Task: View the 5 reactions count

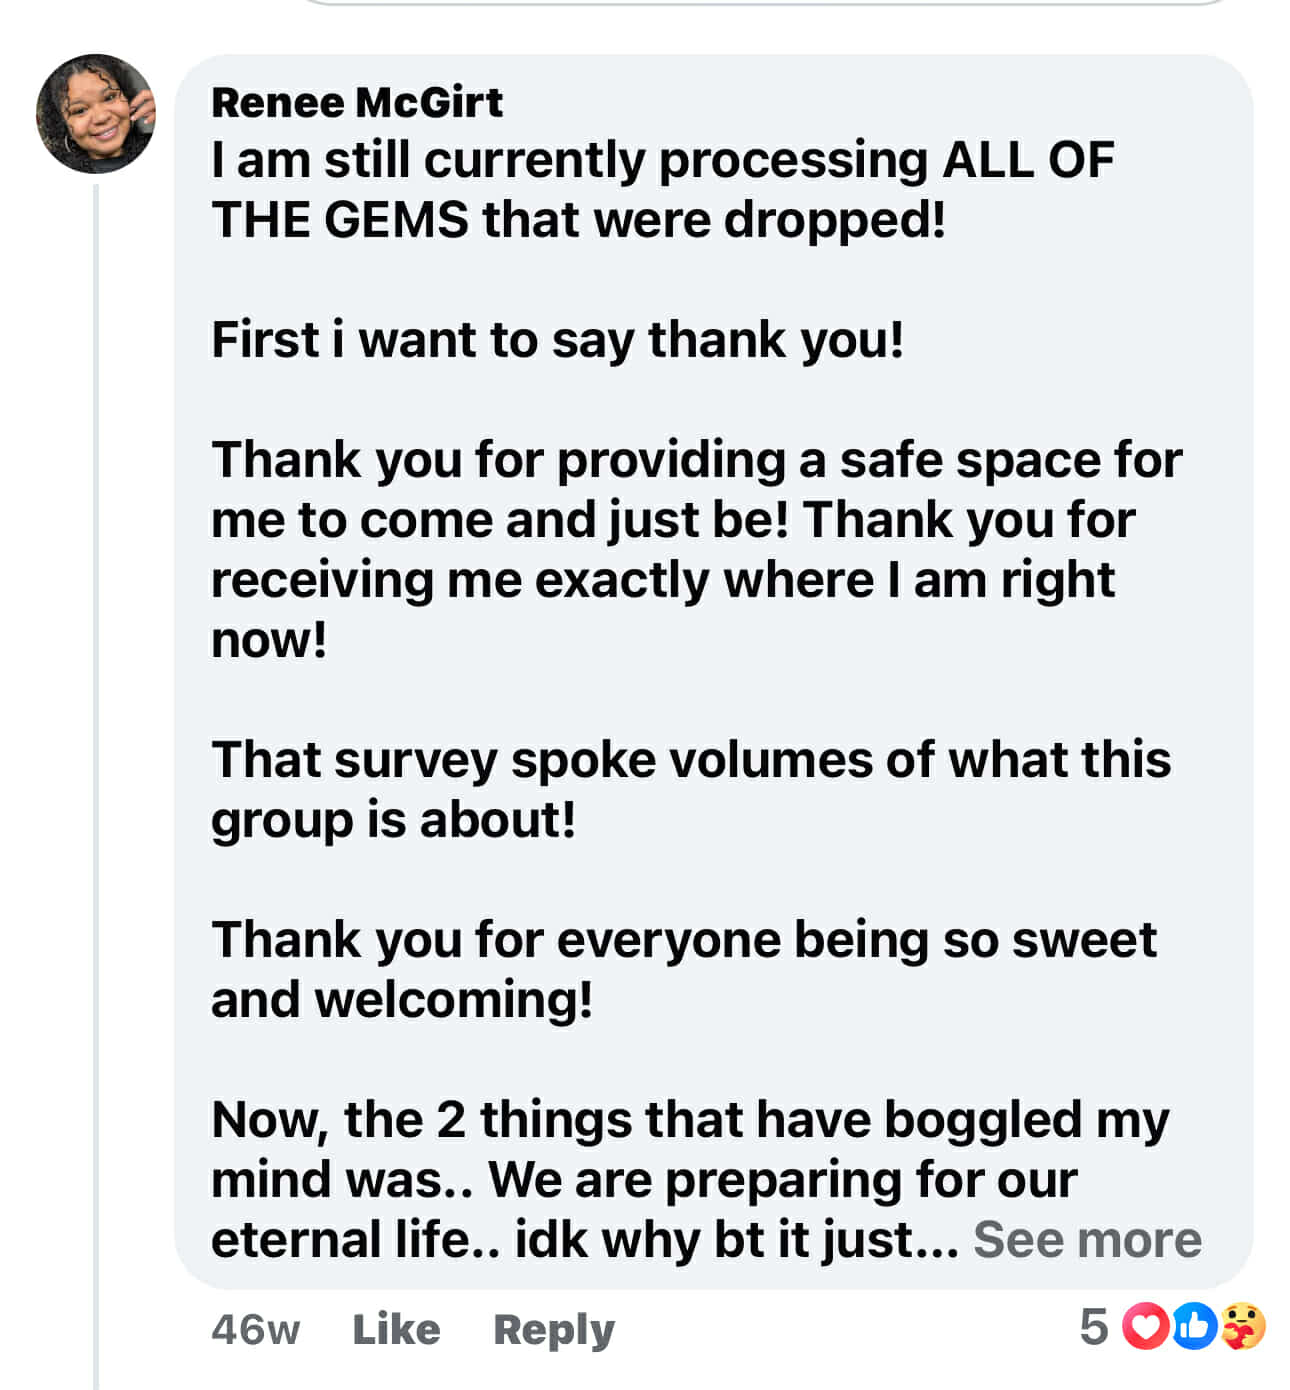Action: [x=1093, y=1327]
